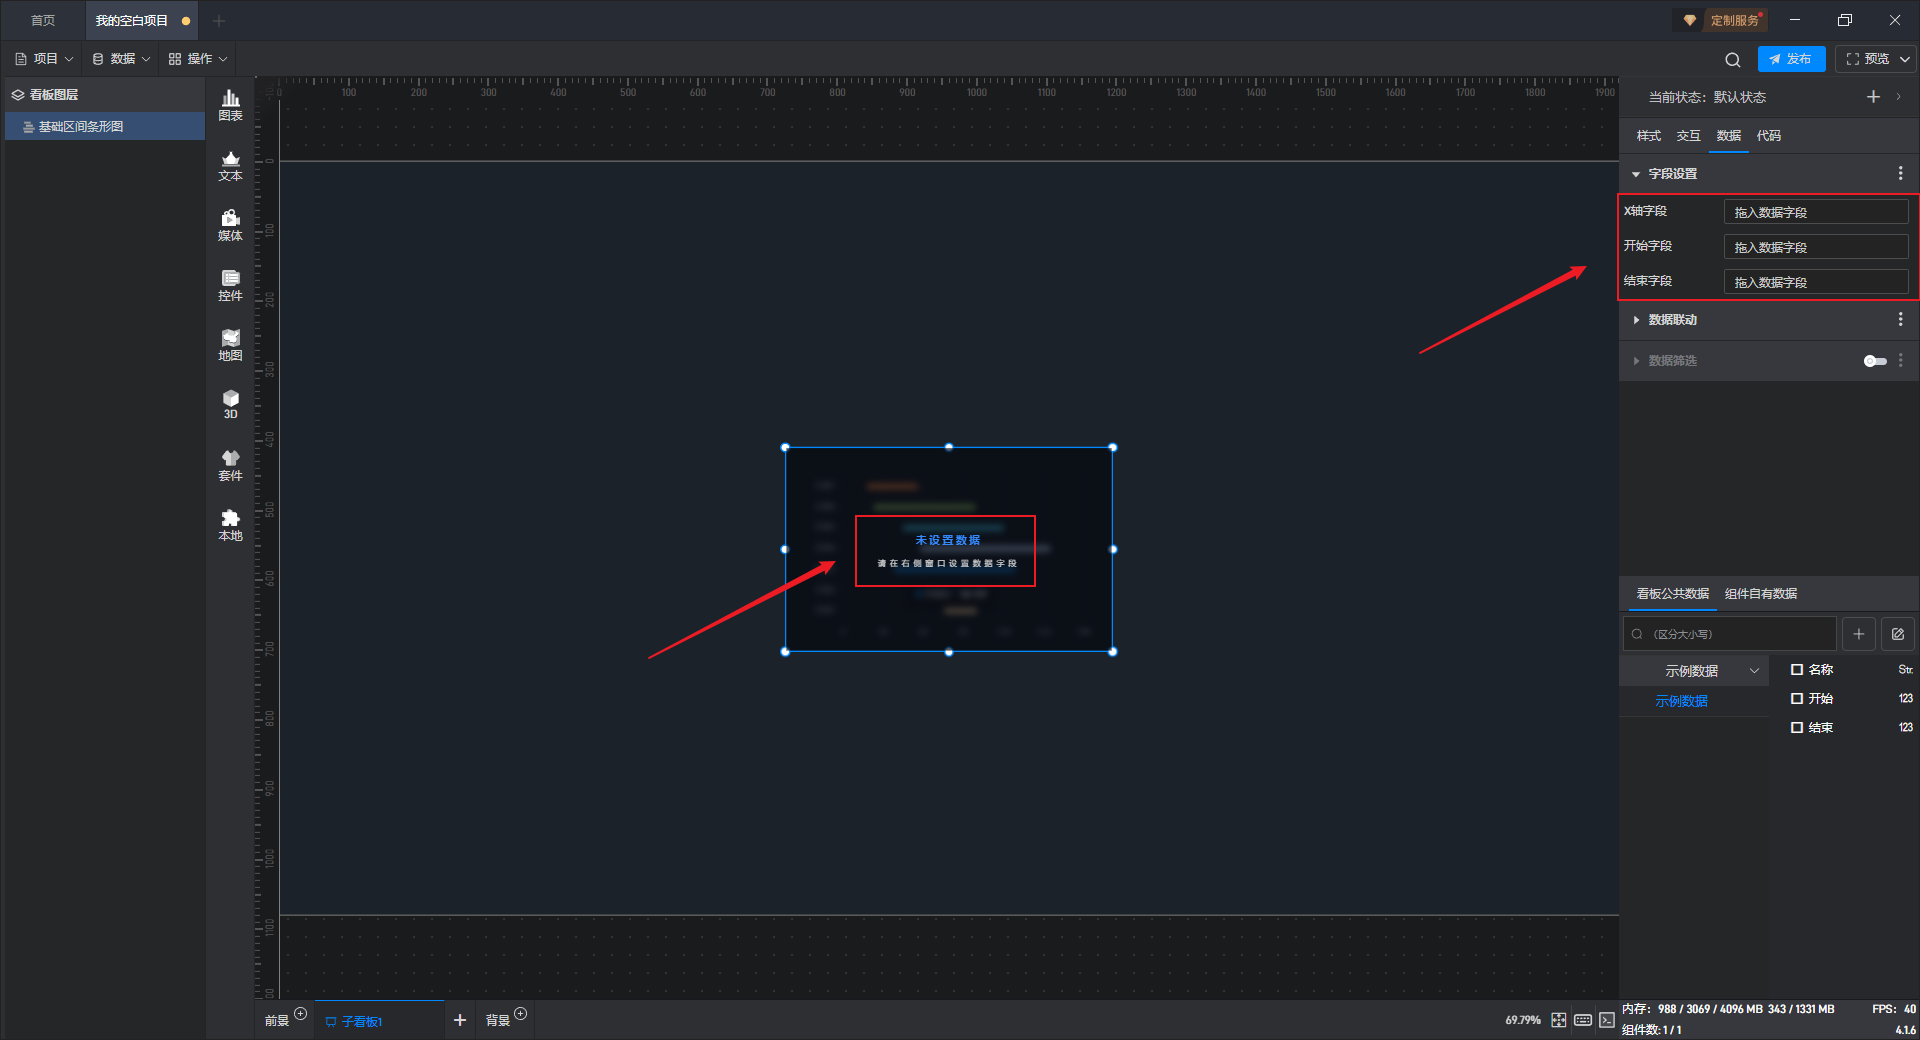Click the 定制服务 diamond icon
This screenshot has width=1920, height=1040.
click(1690, 20)
